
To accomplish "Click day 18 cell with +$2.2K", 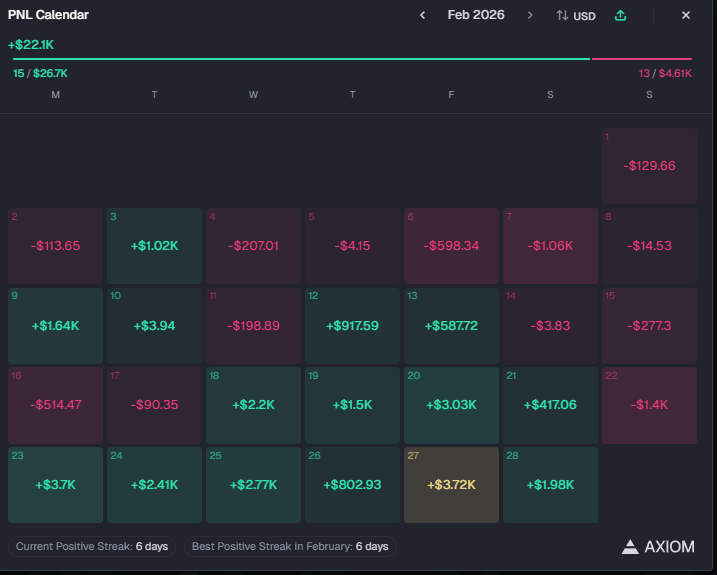I will pos(253,405).
